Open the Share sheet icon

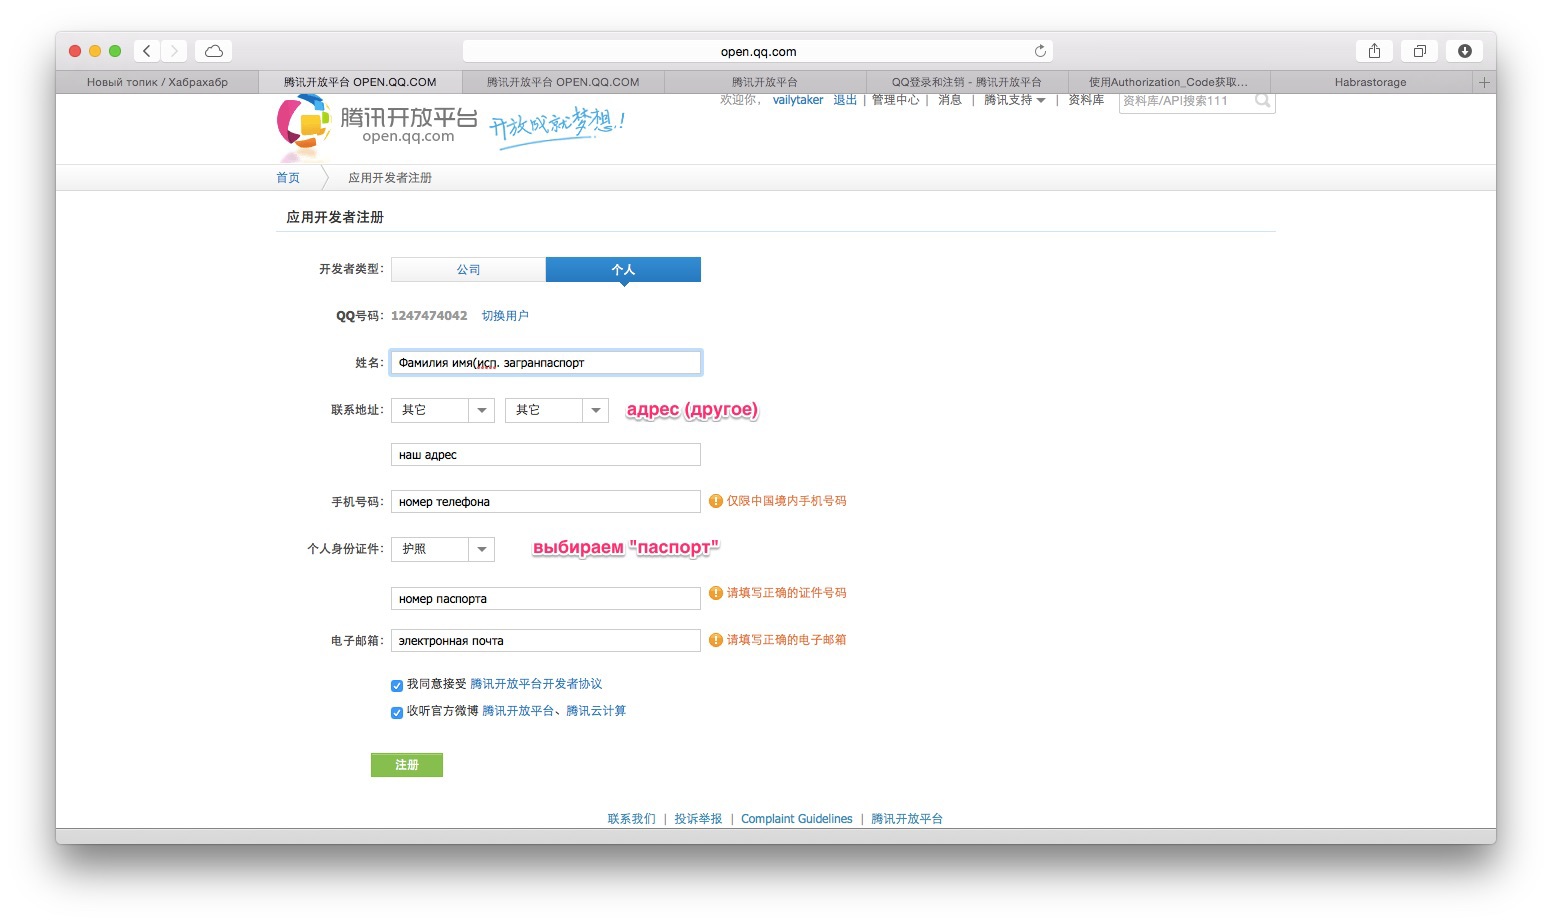(x=1374, y=51)
